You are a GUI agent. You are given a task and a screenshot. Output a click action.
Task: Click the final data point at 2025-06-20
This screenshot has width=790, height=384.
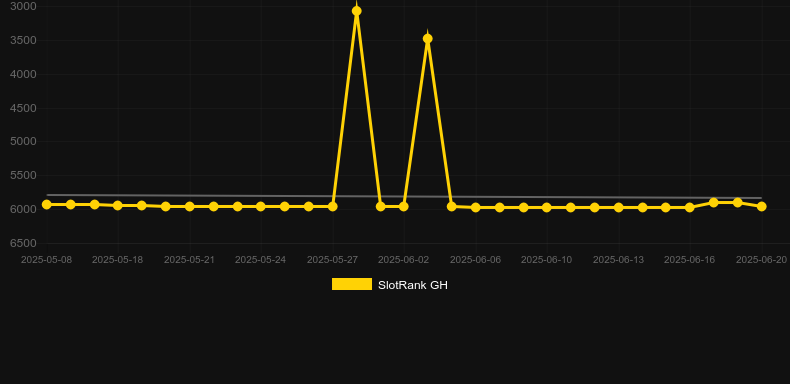coord(761,207)
